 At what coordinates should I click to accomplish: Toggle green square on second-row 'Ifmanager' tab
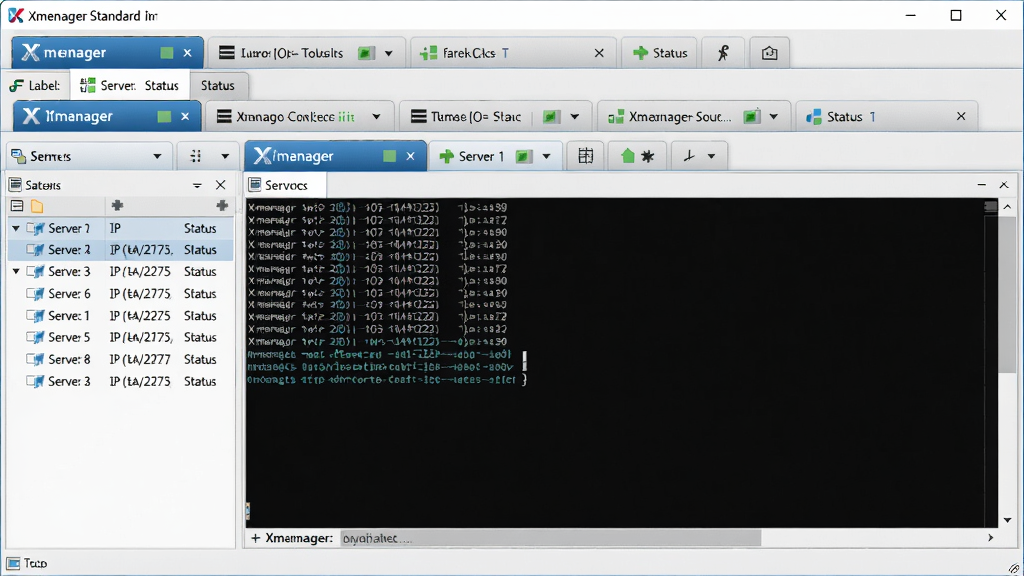tap(164, 116)
